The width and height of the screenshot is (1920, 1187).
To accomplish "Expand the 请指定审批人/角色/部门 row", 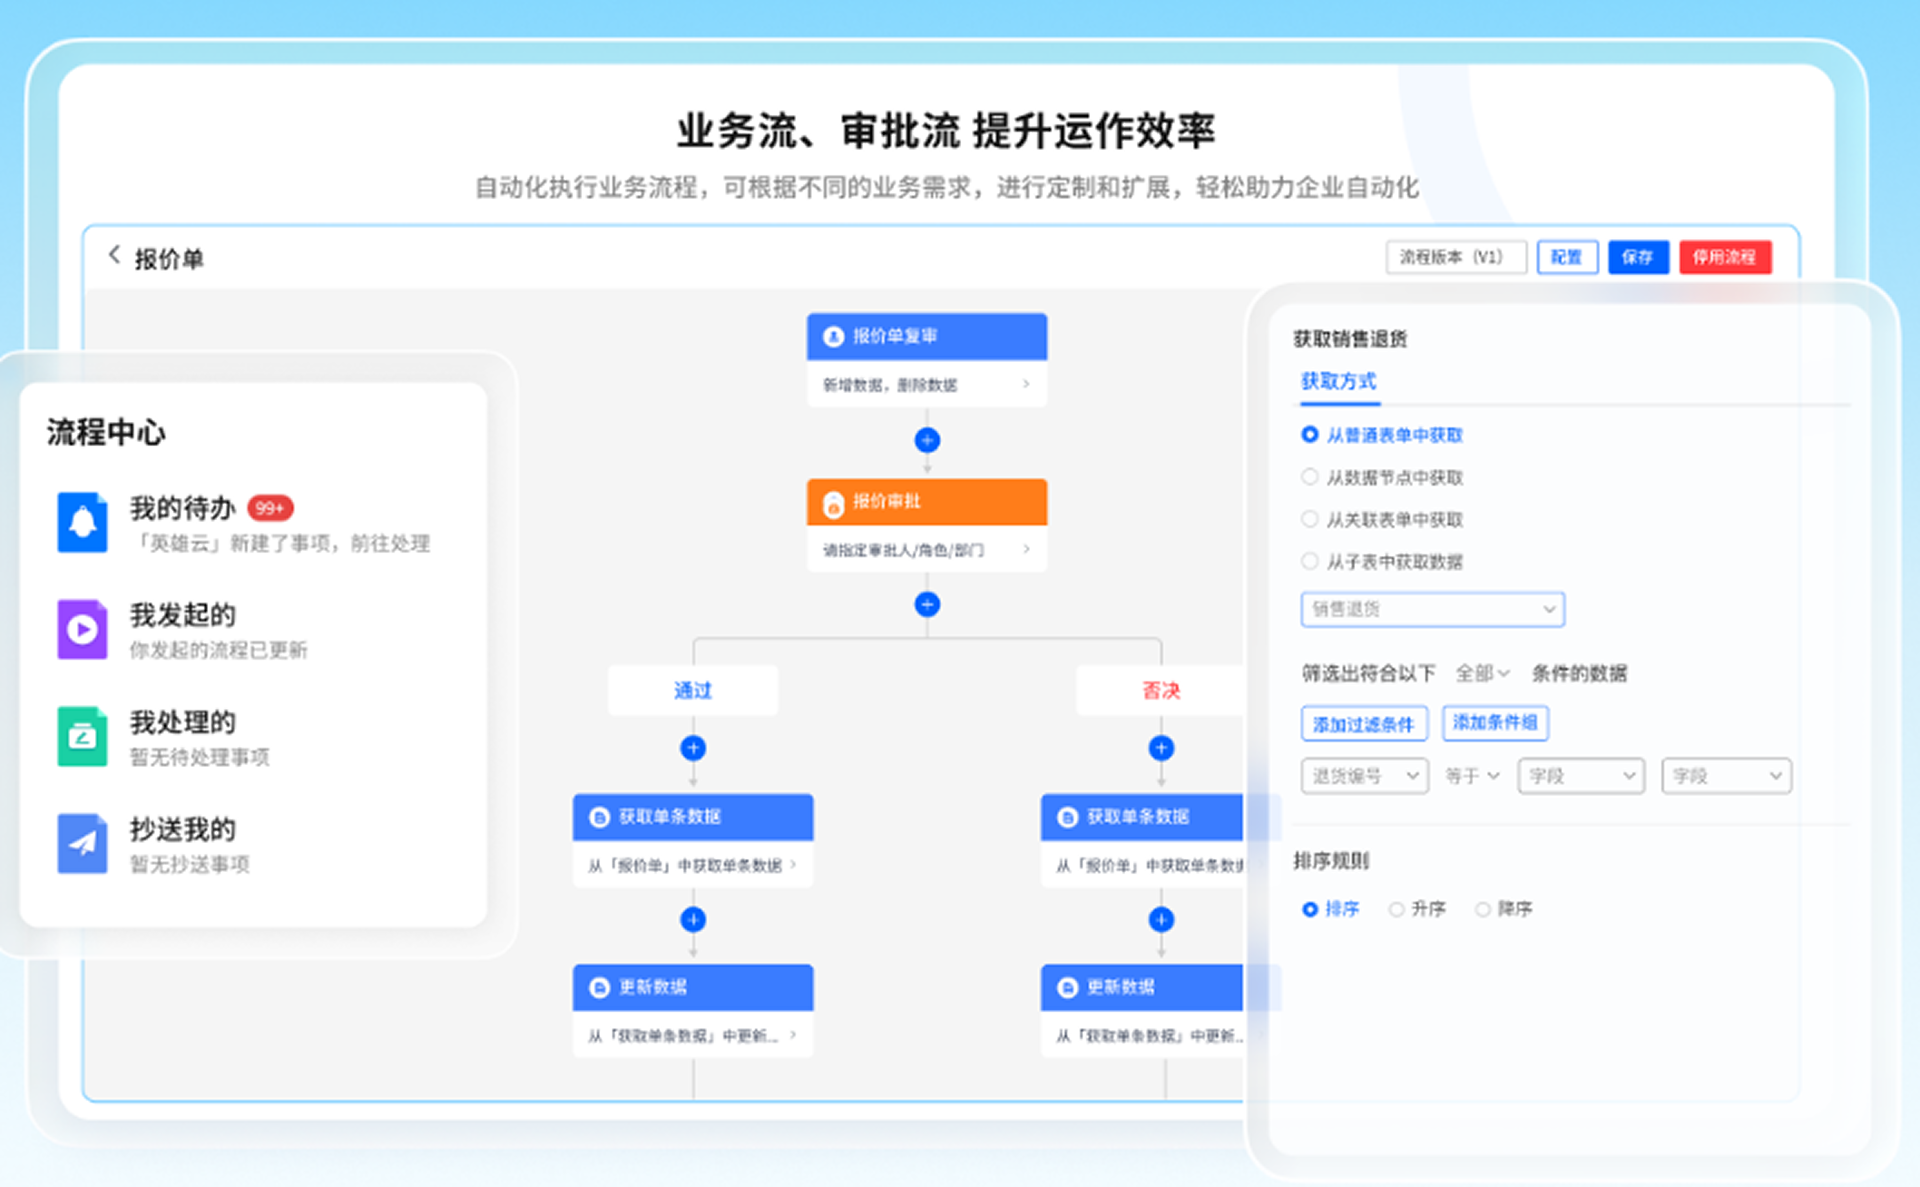I will tap(927, 549).
